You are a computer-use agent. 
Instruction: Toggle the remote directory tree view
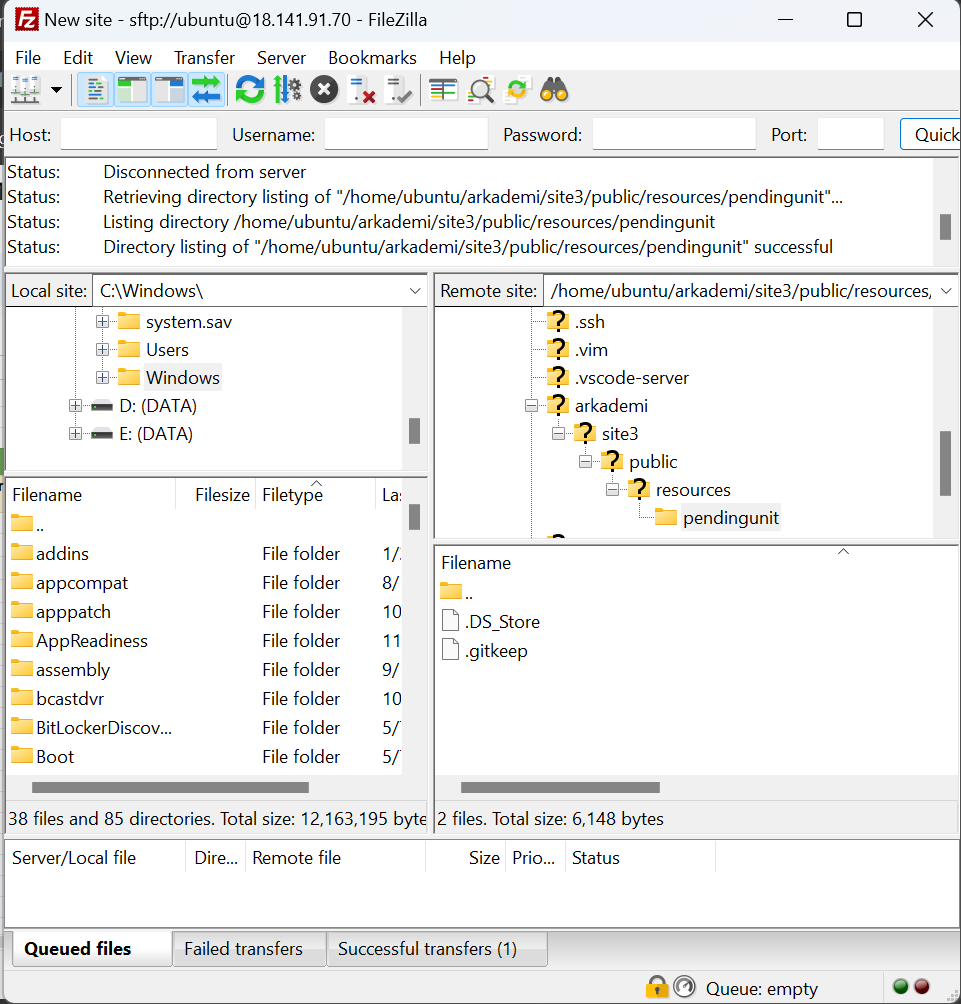(168, 89)
